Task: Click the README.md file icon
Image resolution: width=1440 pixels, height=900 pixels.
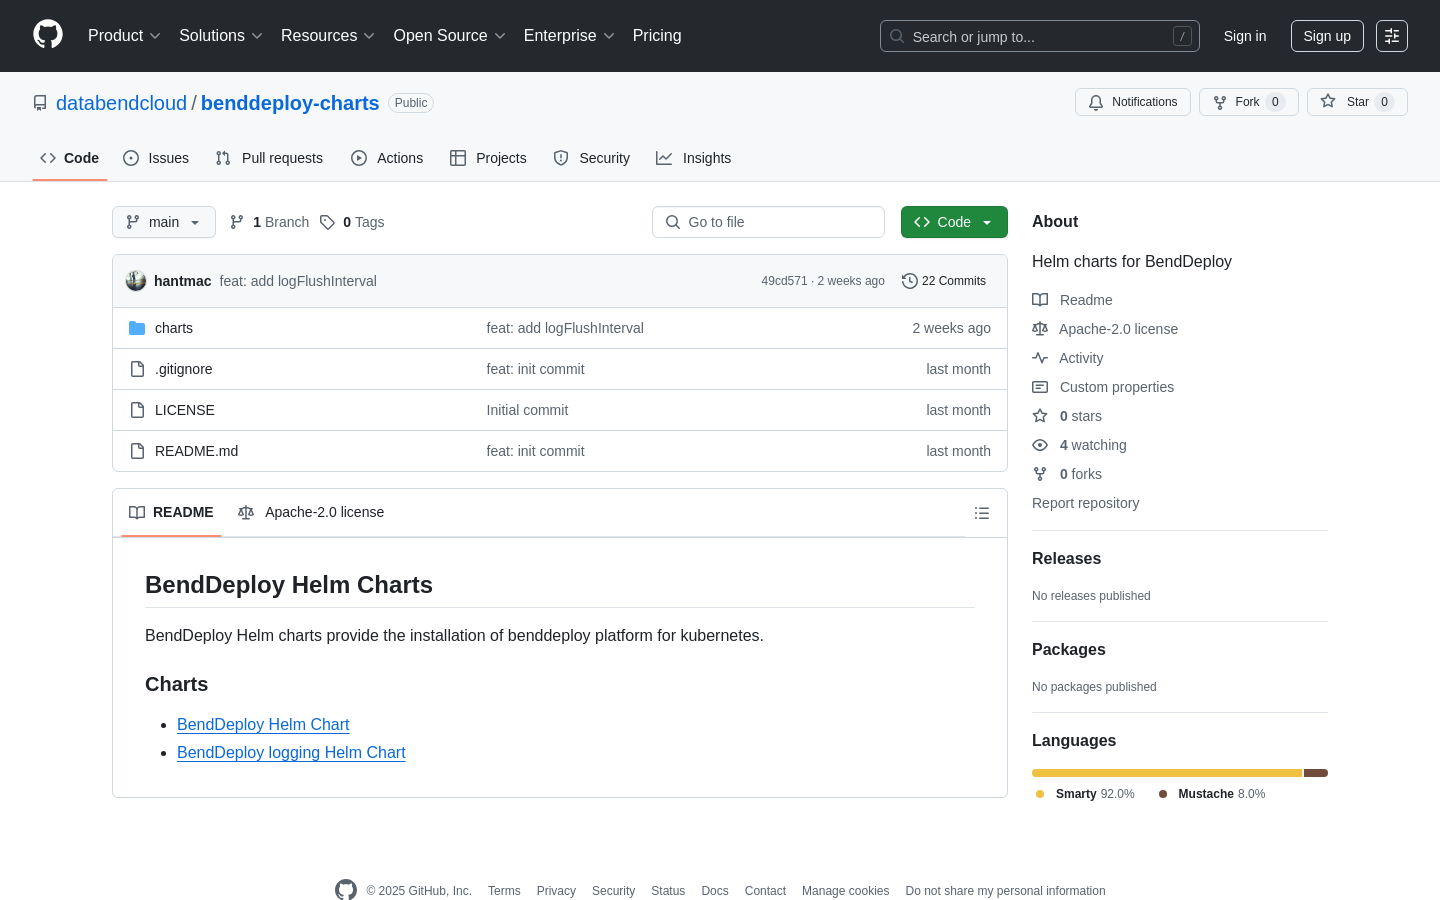Action: [137, 451]
